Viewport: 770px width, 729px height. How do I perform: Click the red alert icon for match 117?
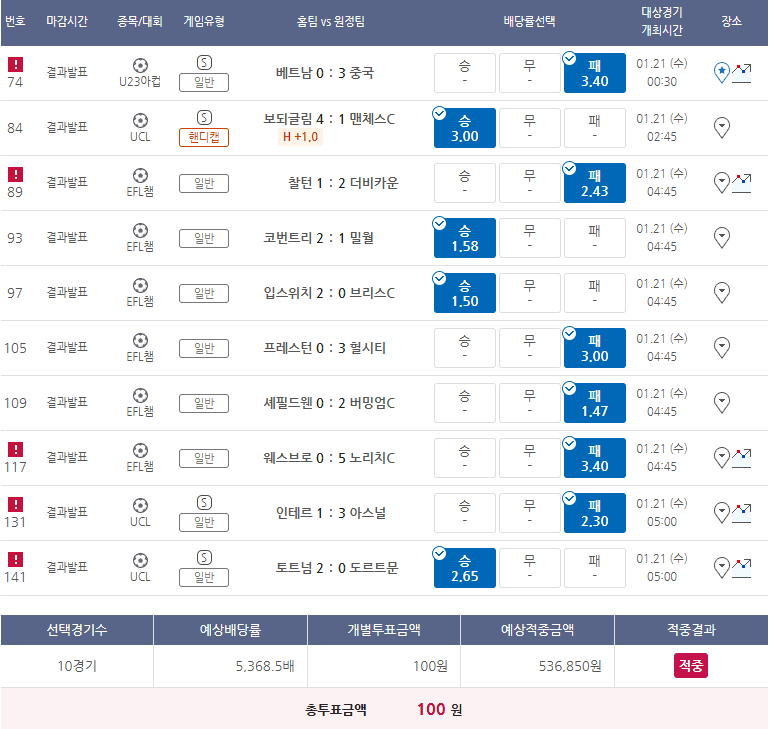15,449
